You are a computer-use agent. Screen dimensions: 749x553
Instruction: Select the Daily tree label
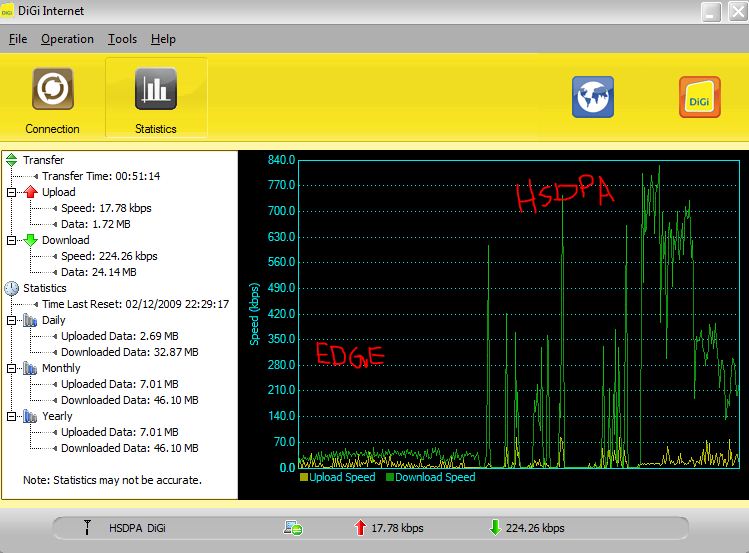click(54, 320)
